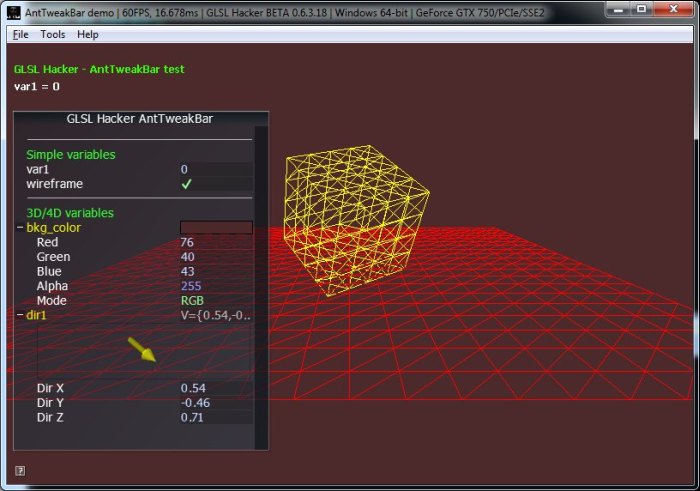Open the Tools menu
700x491 pixels.
click(x=53, y=34)
